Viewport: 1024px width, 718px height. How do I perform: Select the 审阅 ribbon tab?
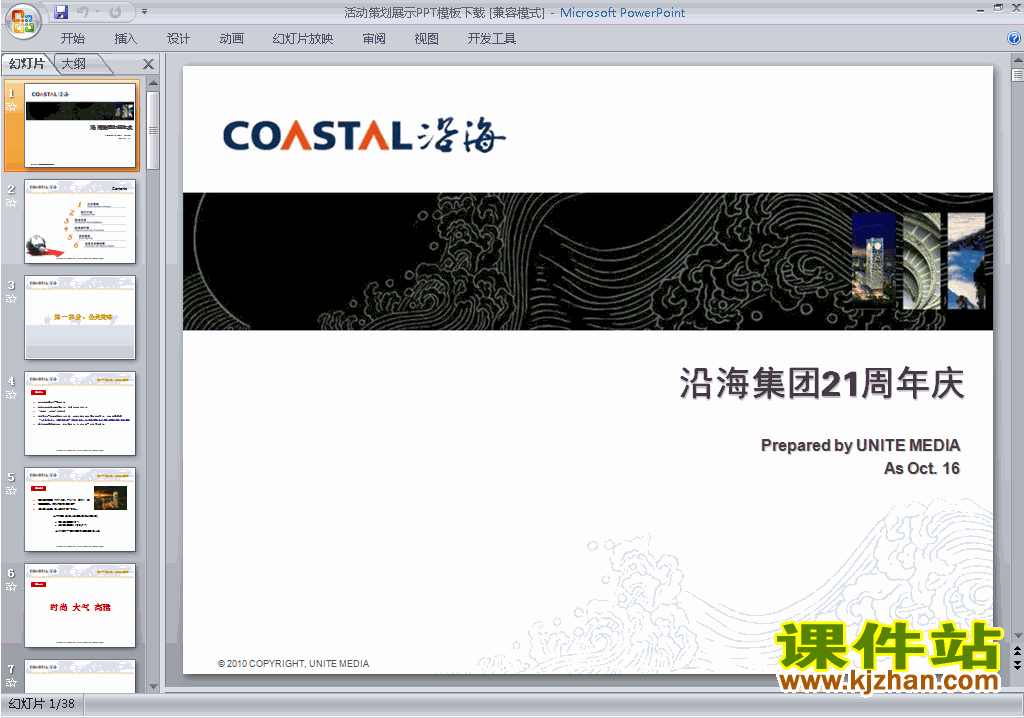click(374, 39)
